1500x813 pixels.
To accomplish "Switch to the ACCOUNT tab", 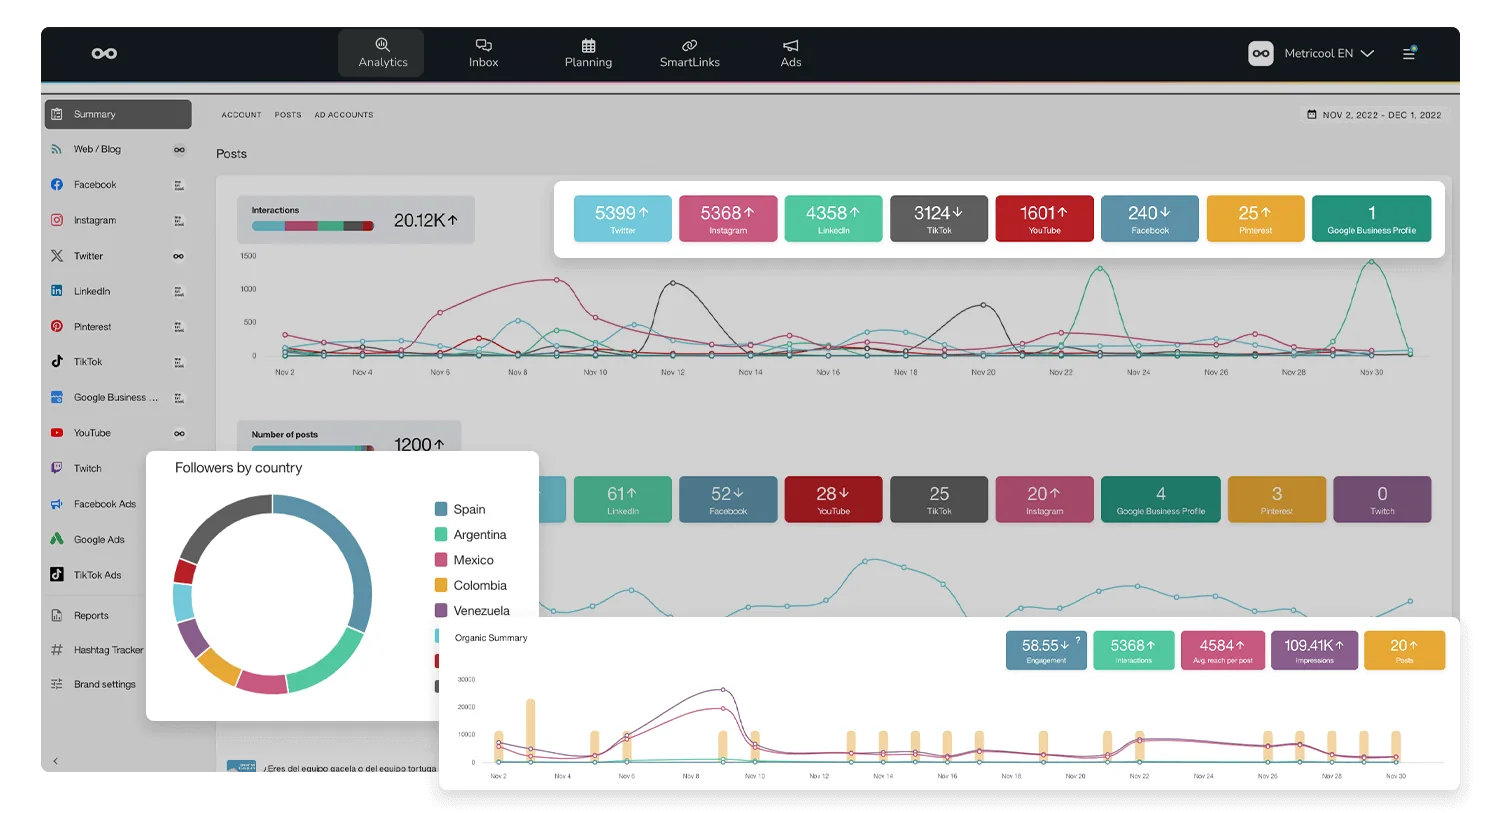I will [241, 115].
